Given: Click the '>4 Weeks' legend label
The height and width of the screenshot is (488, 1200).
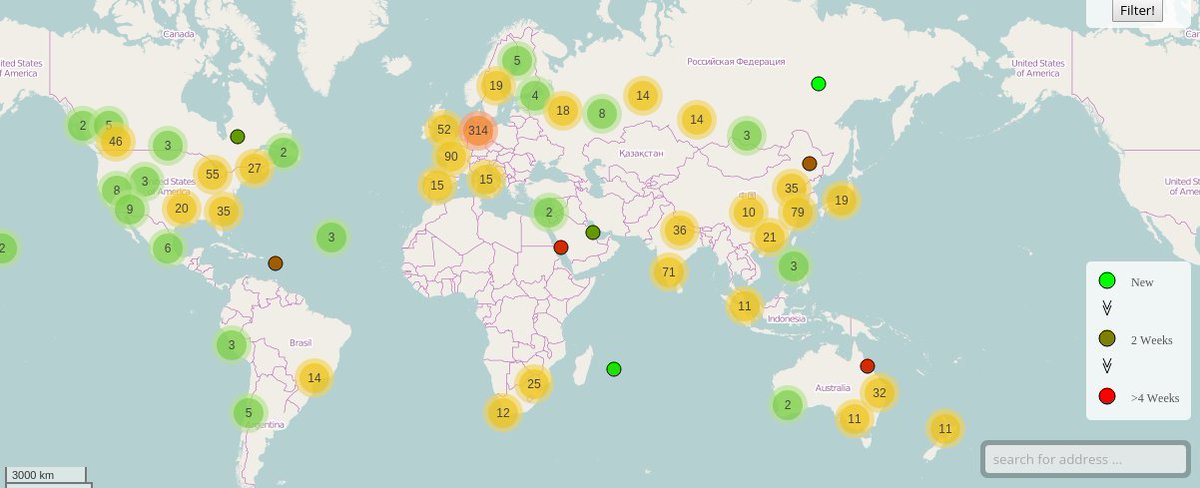Looking at the screenshot, I should 1155,398.
